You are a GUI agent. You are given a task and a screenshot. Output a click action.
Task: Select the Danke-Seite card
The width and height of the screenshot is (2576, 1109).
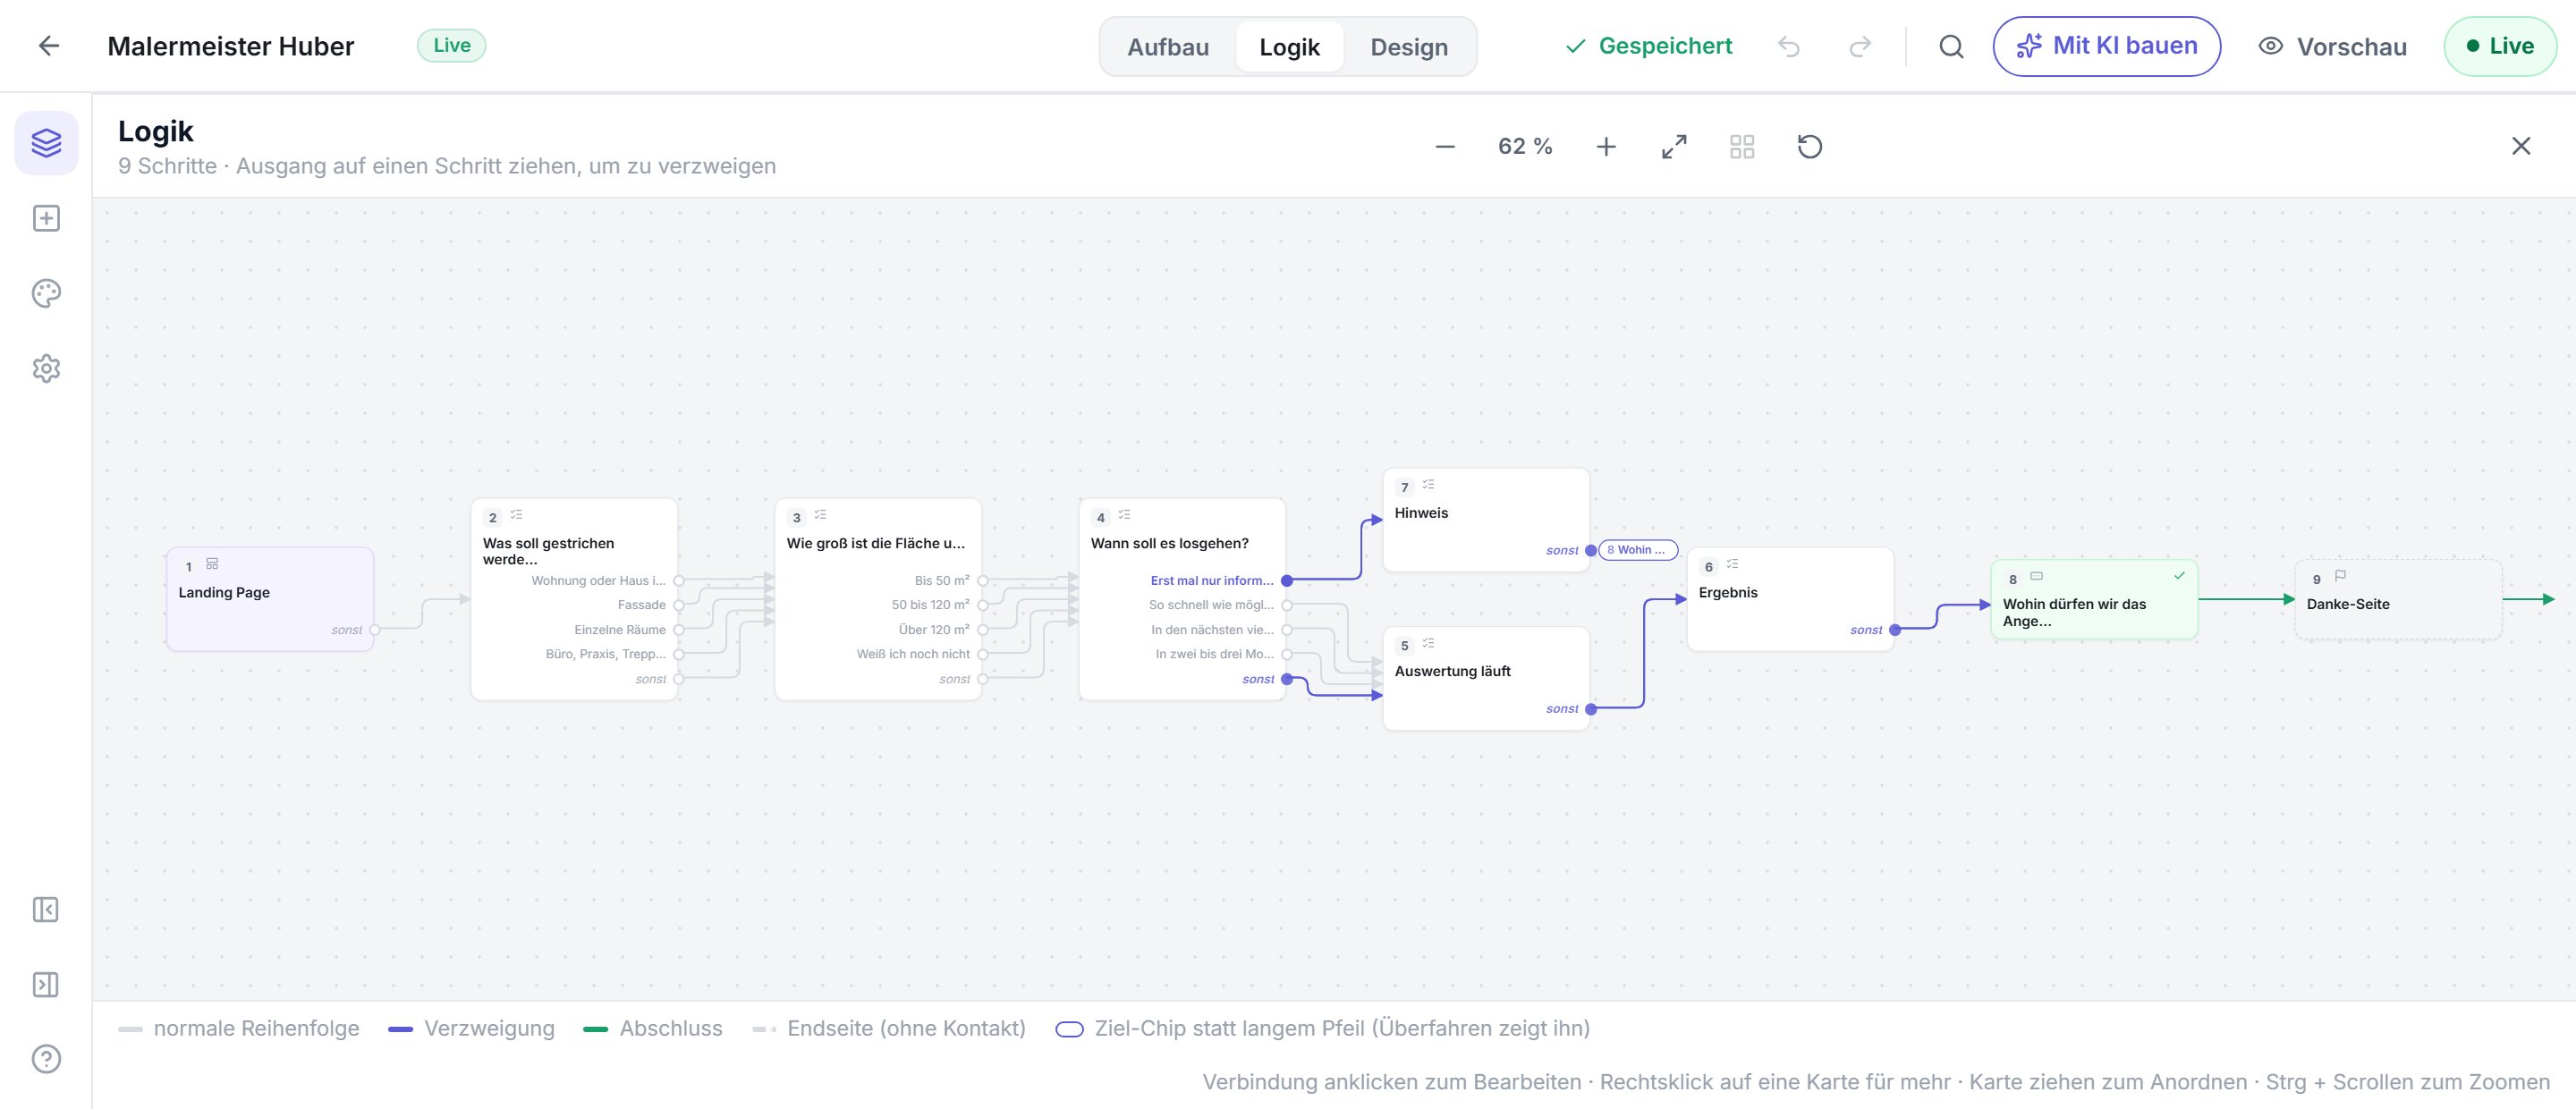point(2398,599)
